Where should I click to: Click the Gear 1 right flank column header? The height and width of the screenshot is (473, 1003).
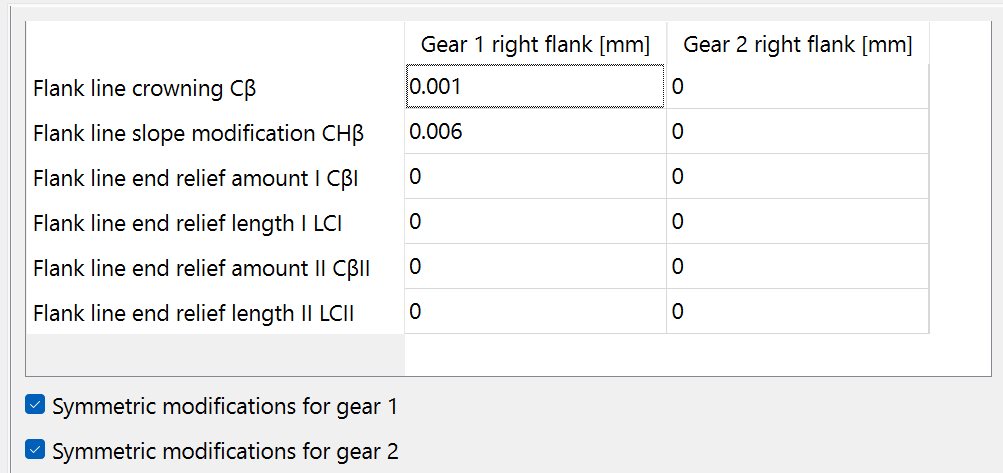[535, 45]
